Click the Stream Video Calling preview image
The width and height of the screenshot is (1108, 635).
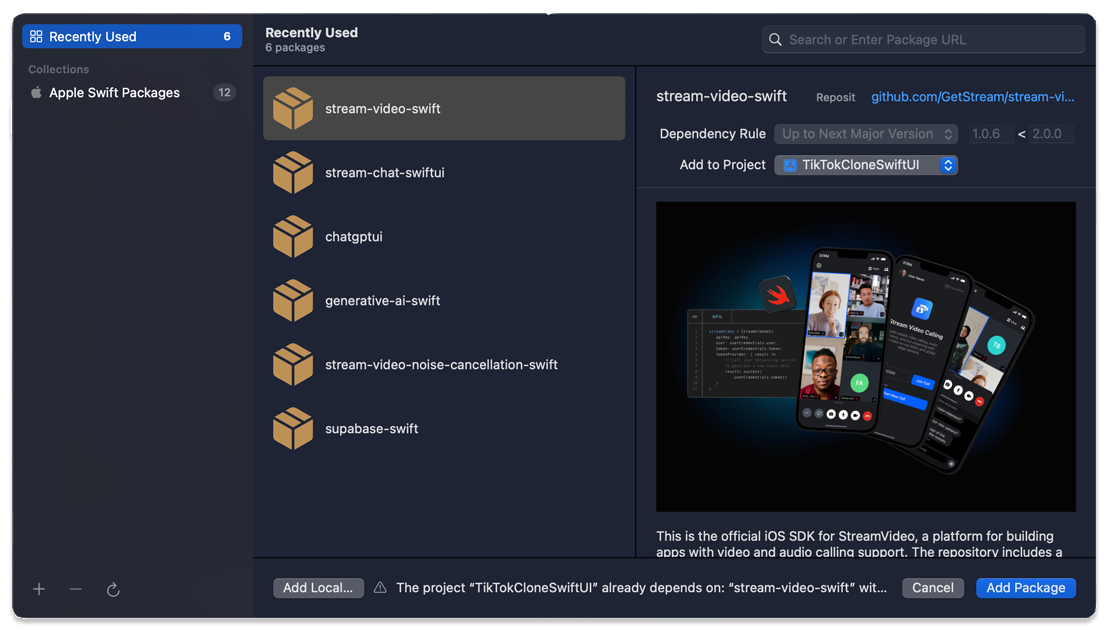pyautogui.click(x=865, y=355)
